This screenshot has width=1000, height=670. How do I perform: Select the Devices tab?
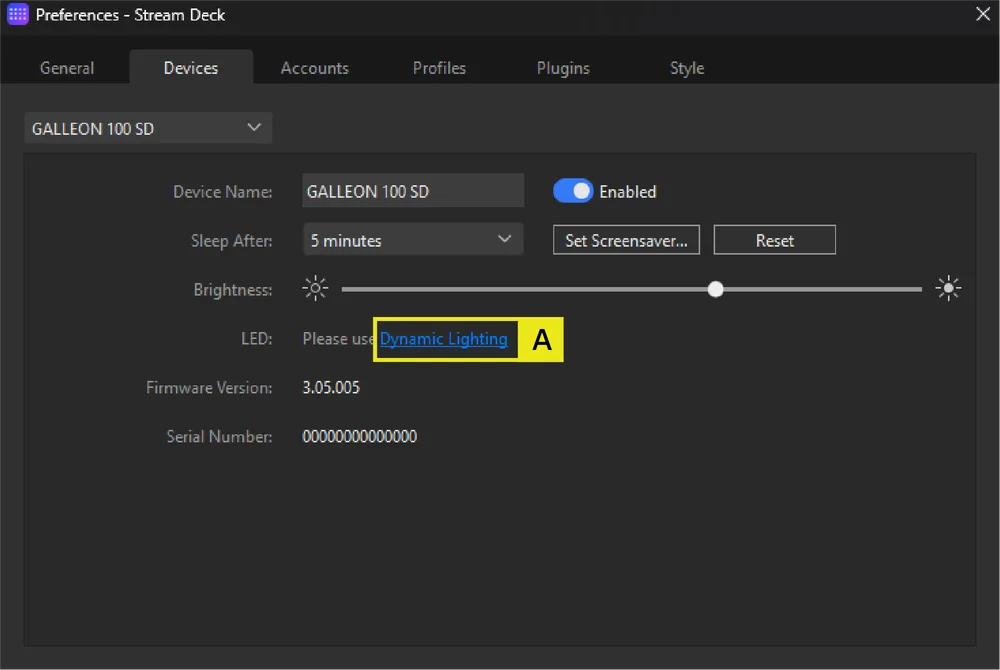click(191, 68)
